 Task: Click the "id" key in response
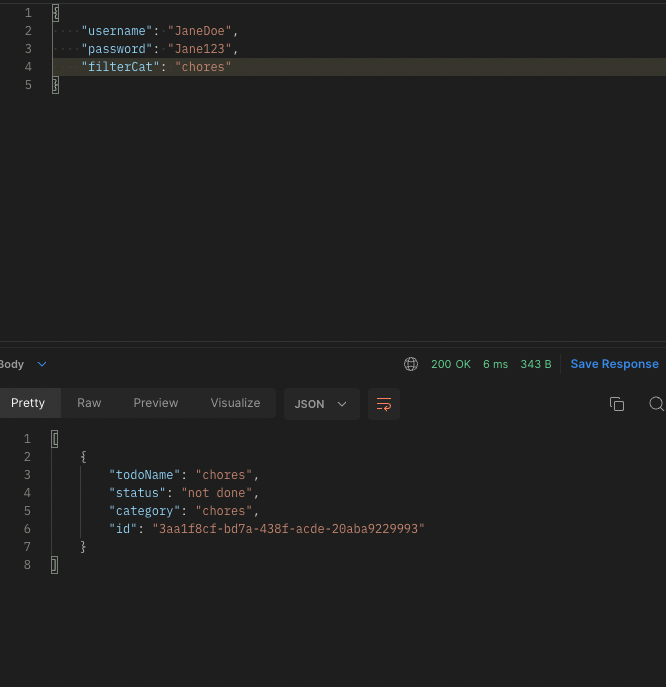click(x=123, y=529)
